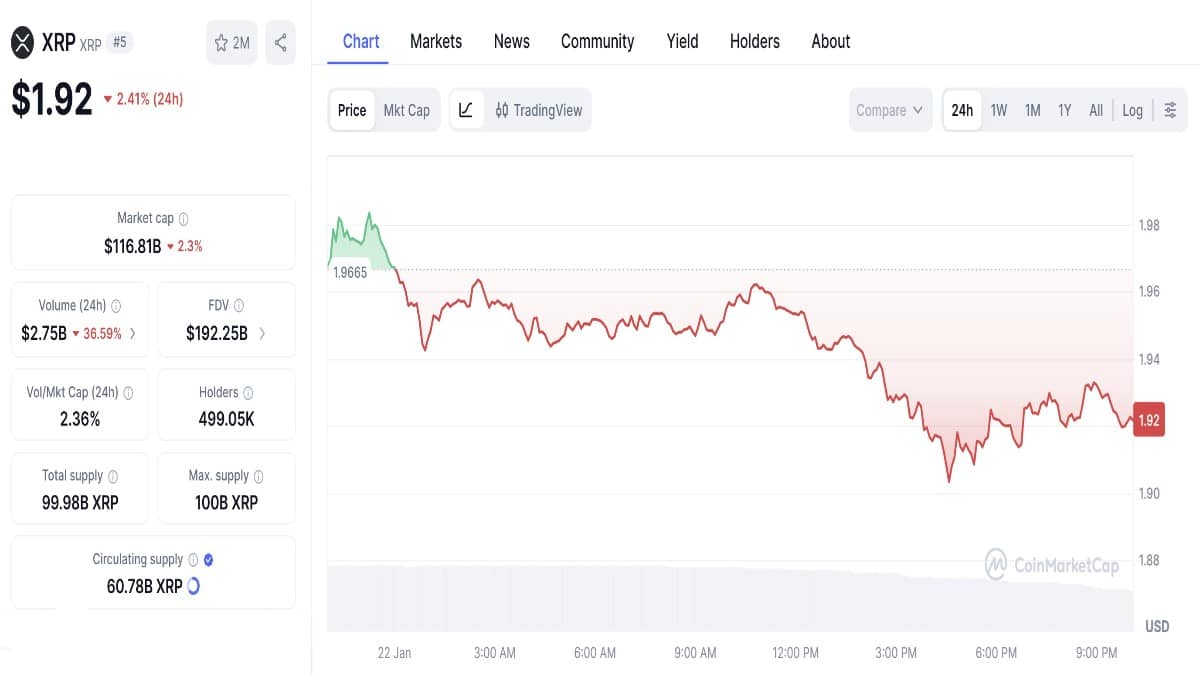The width and height of the screenshot is (1200, 675).
Task: Open the Holders tab
Action: [x=755, y=41]
